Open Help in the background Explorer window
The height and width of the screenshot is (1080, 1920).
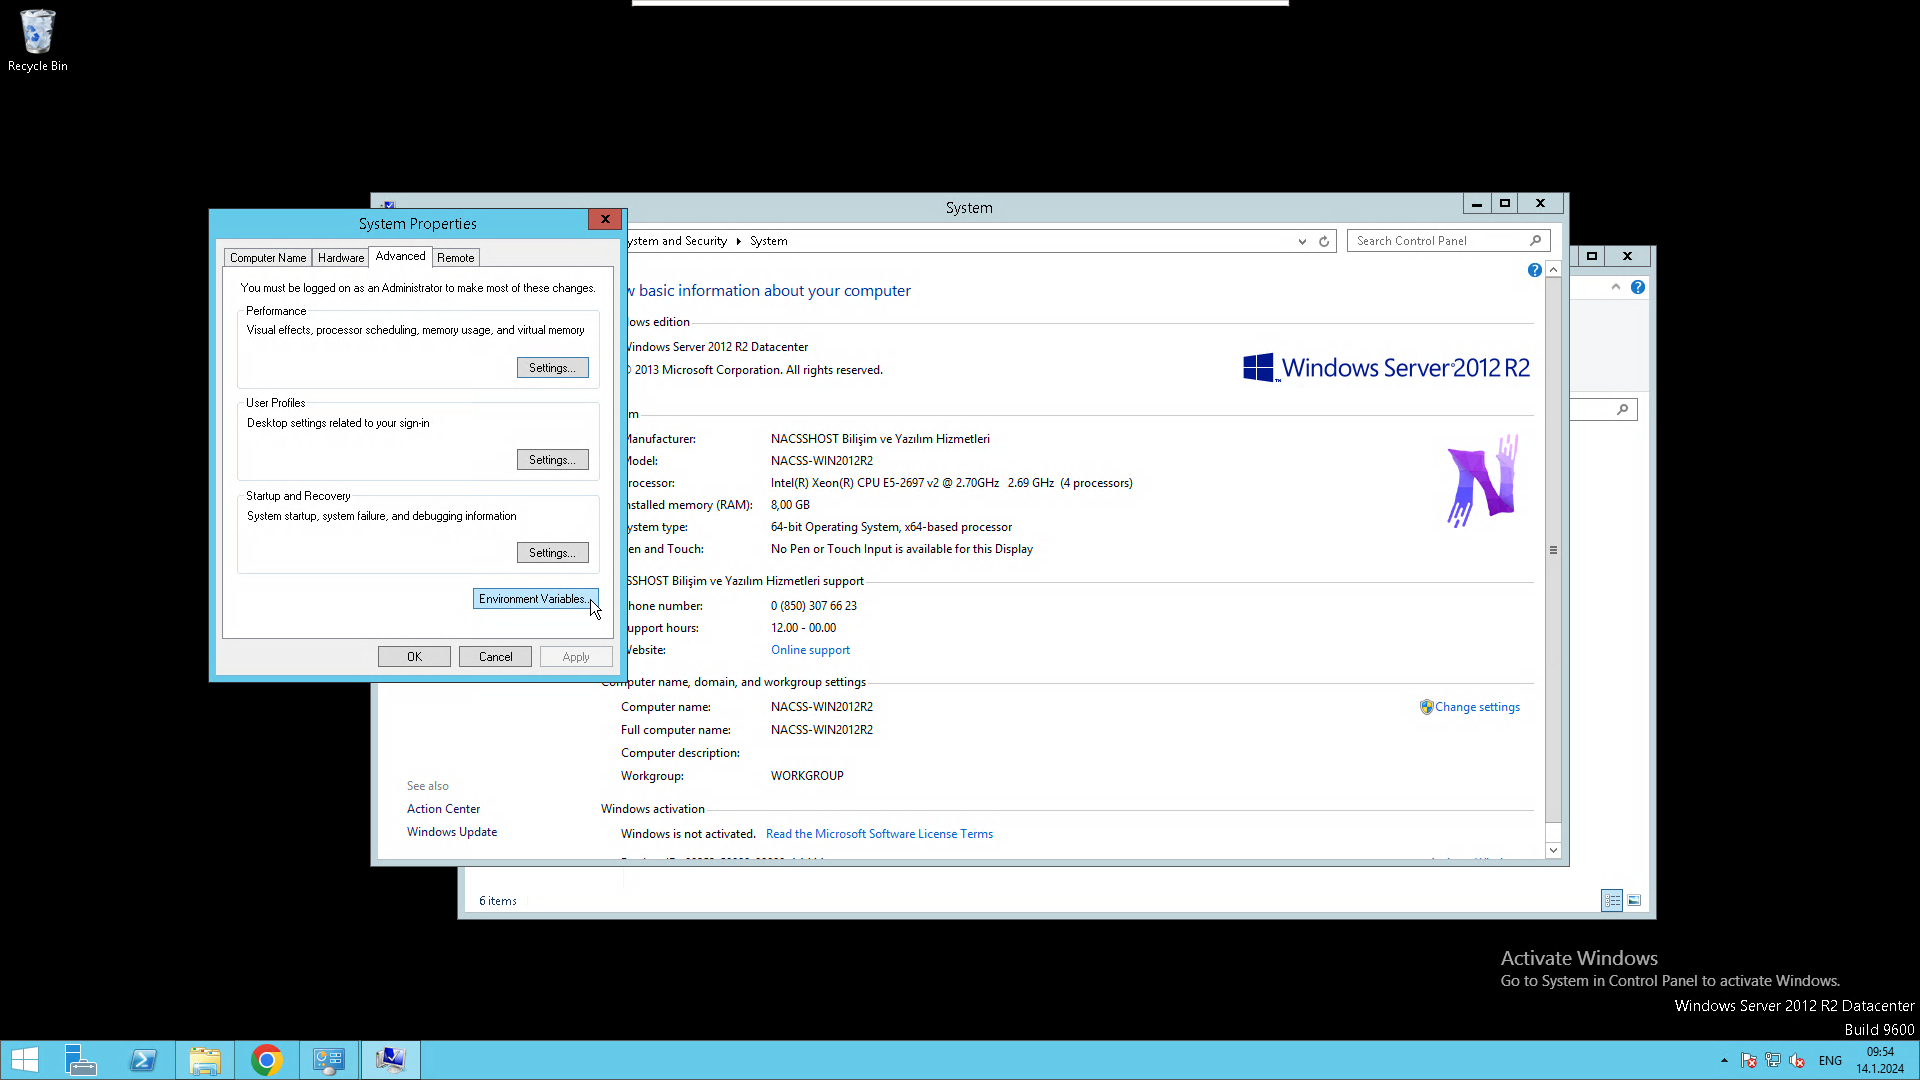pyautogui.click(x=1637, y=287)
